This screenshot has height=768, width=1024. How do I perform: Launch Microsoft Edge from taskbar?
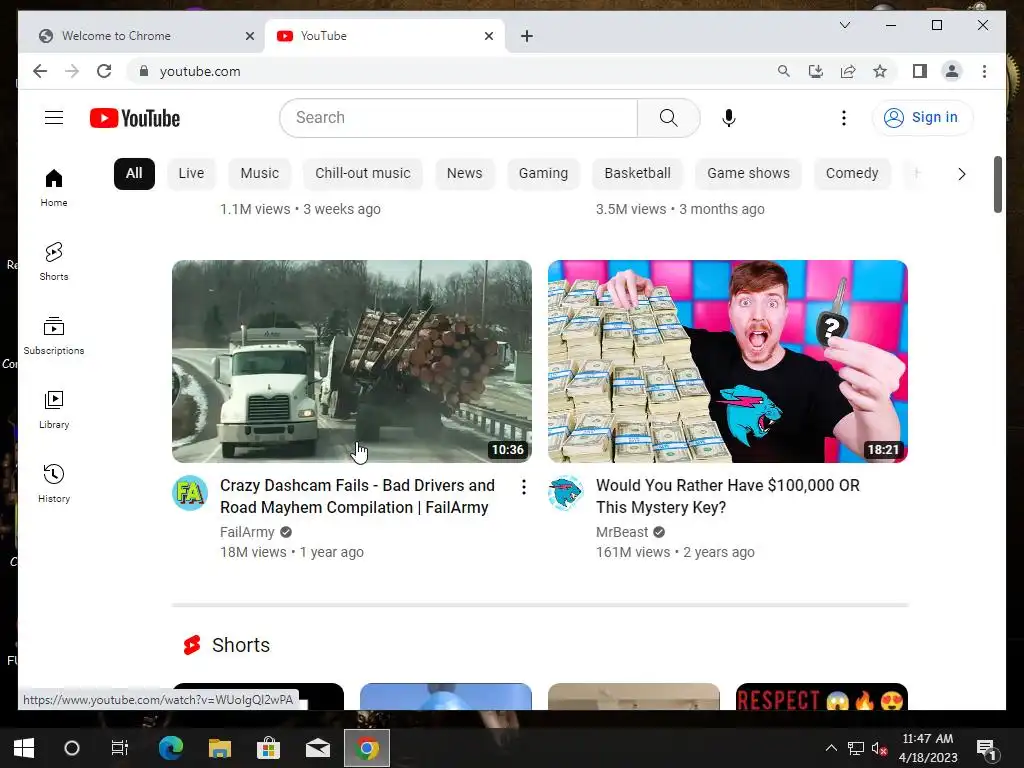pyautogui.click(x=171, y=748)
